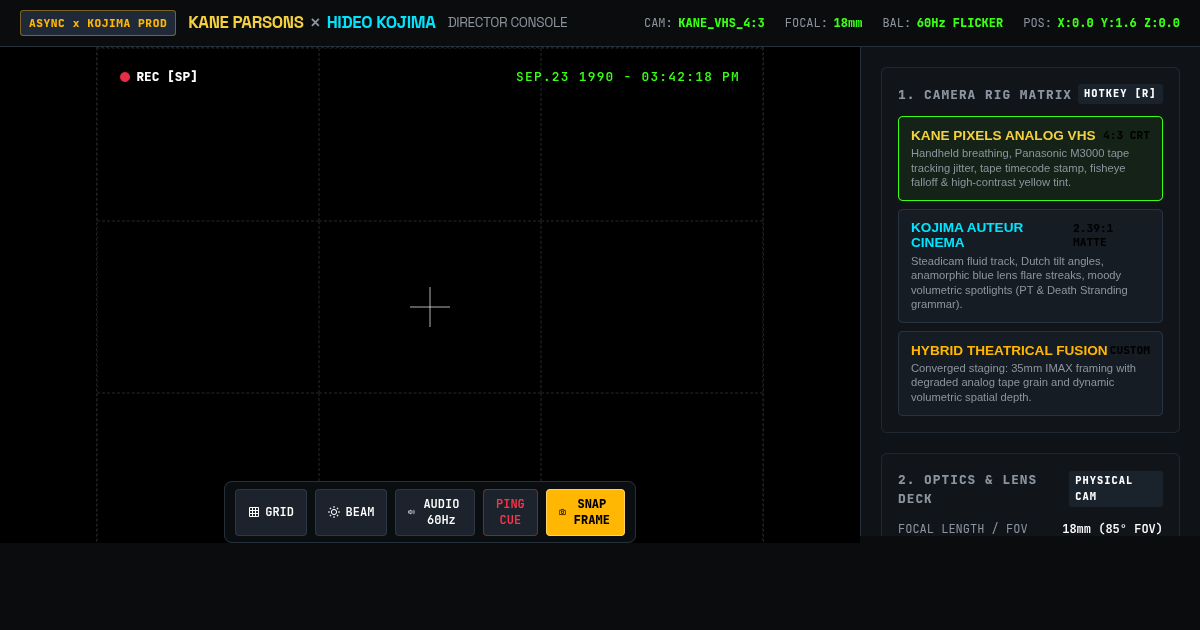Click the 18mm (85° FOV) value

point(1112,529)
